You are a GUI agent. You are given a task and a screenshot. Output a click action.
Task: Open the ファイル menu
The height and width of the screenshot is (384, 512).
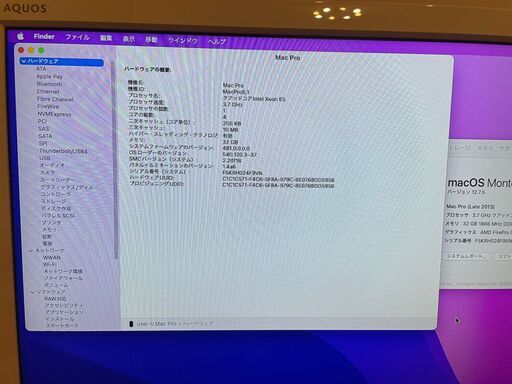point(77,37)
